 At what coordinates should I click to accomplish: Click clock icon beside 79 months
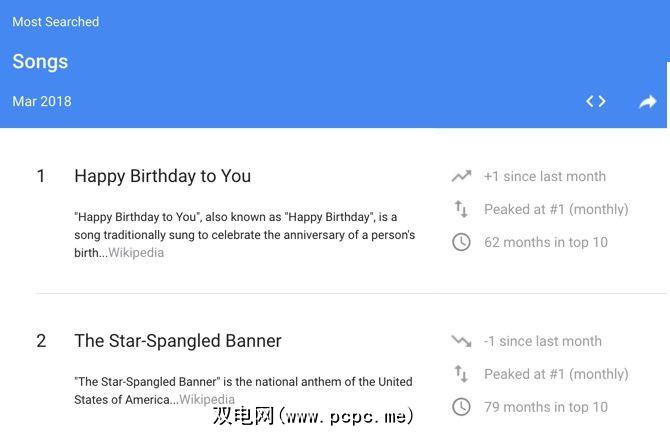(x=461, y=407)
